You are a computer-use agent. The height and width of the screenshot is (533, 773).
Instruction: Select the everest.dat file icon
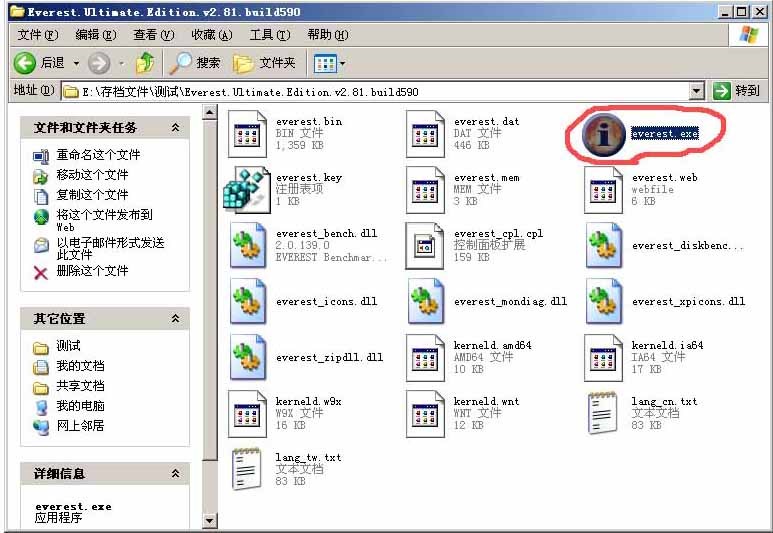(425, 134)
